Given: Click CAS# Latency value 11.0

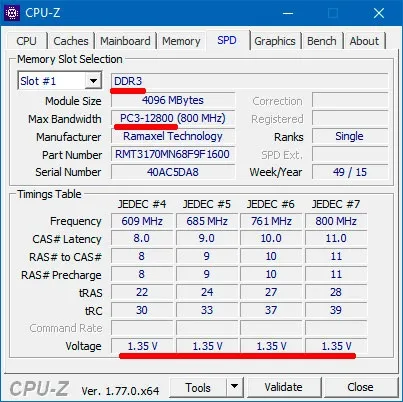Looking at the screenshot, I should click(x=336, y=238).
